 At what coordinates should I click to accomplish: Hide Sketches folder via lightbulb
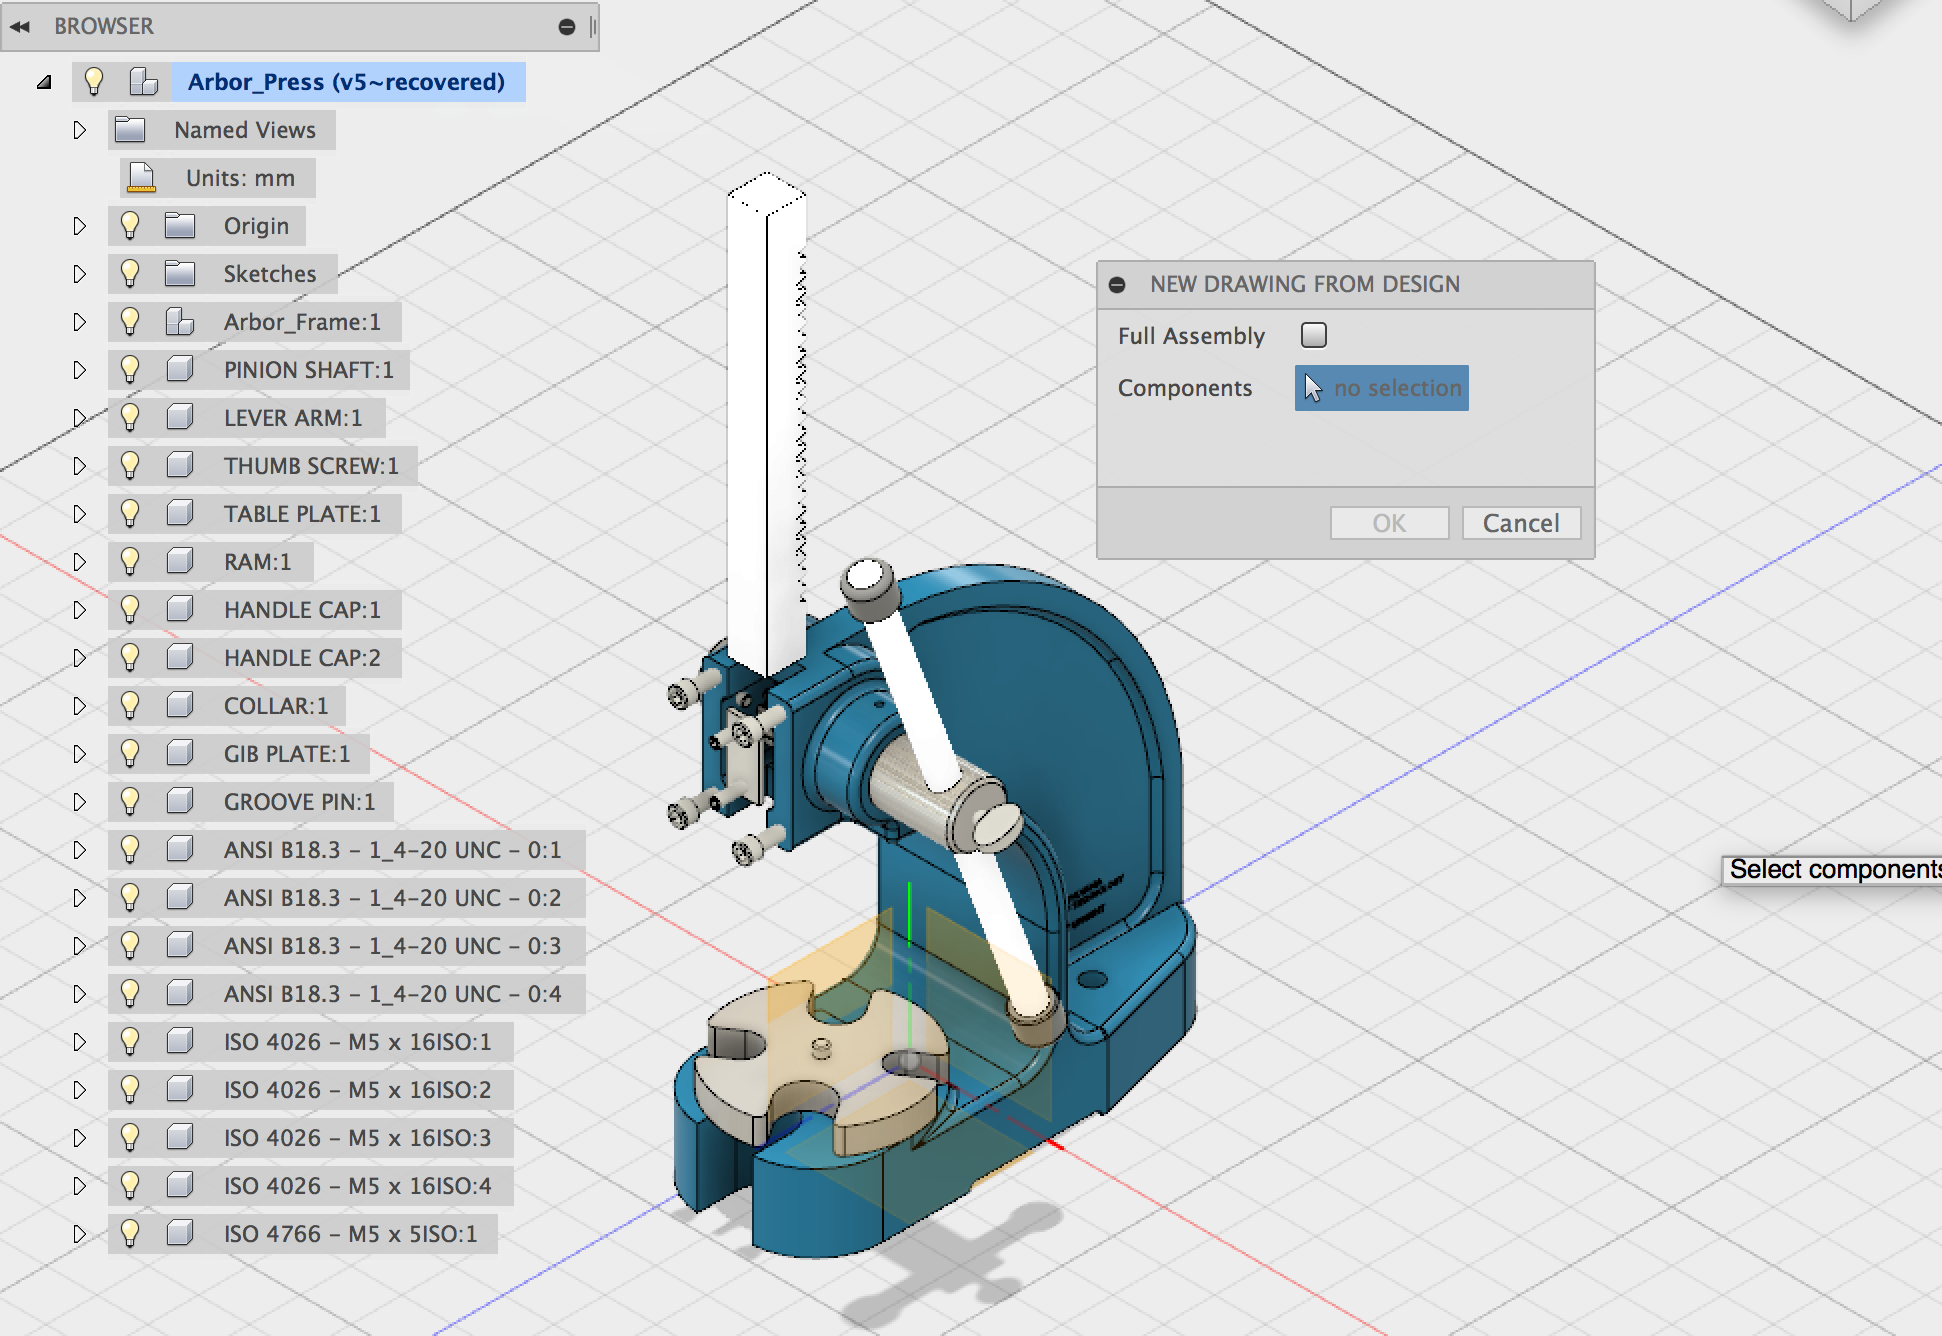(x=130, y=273)
